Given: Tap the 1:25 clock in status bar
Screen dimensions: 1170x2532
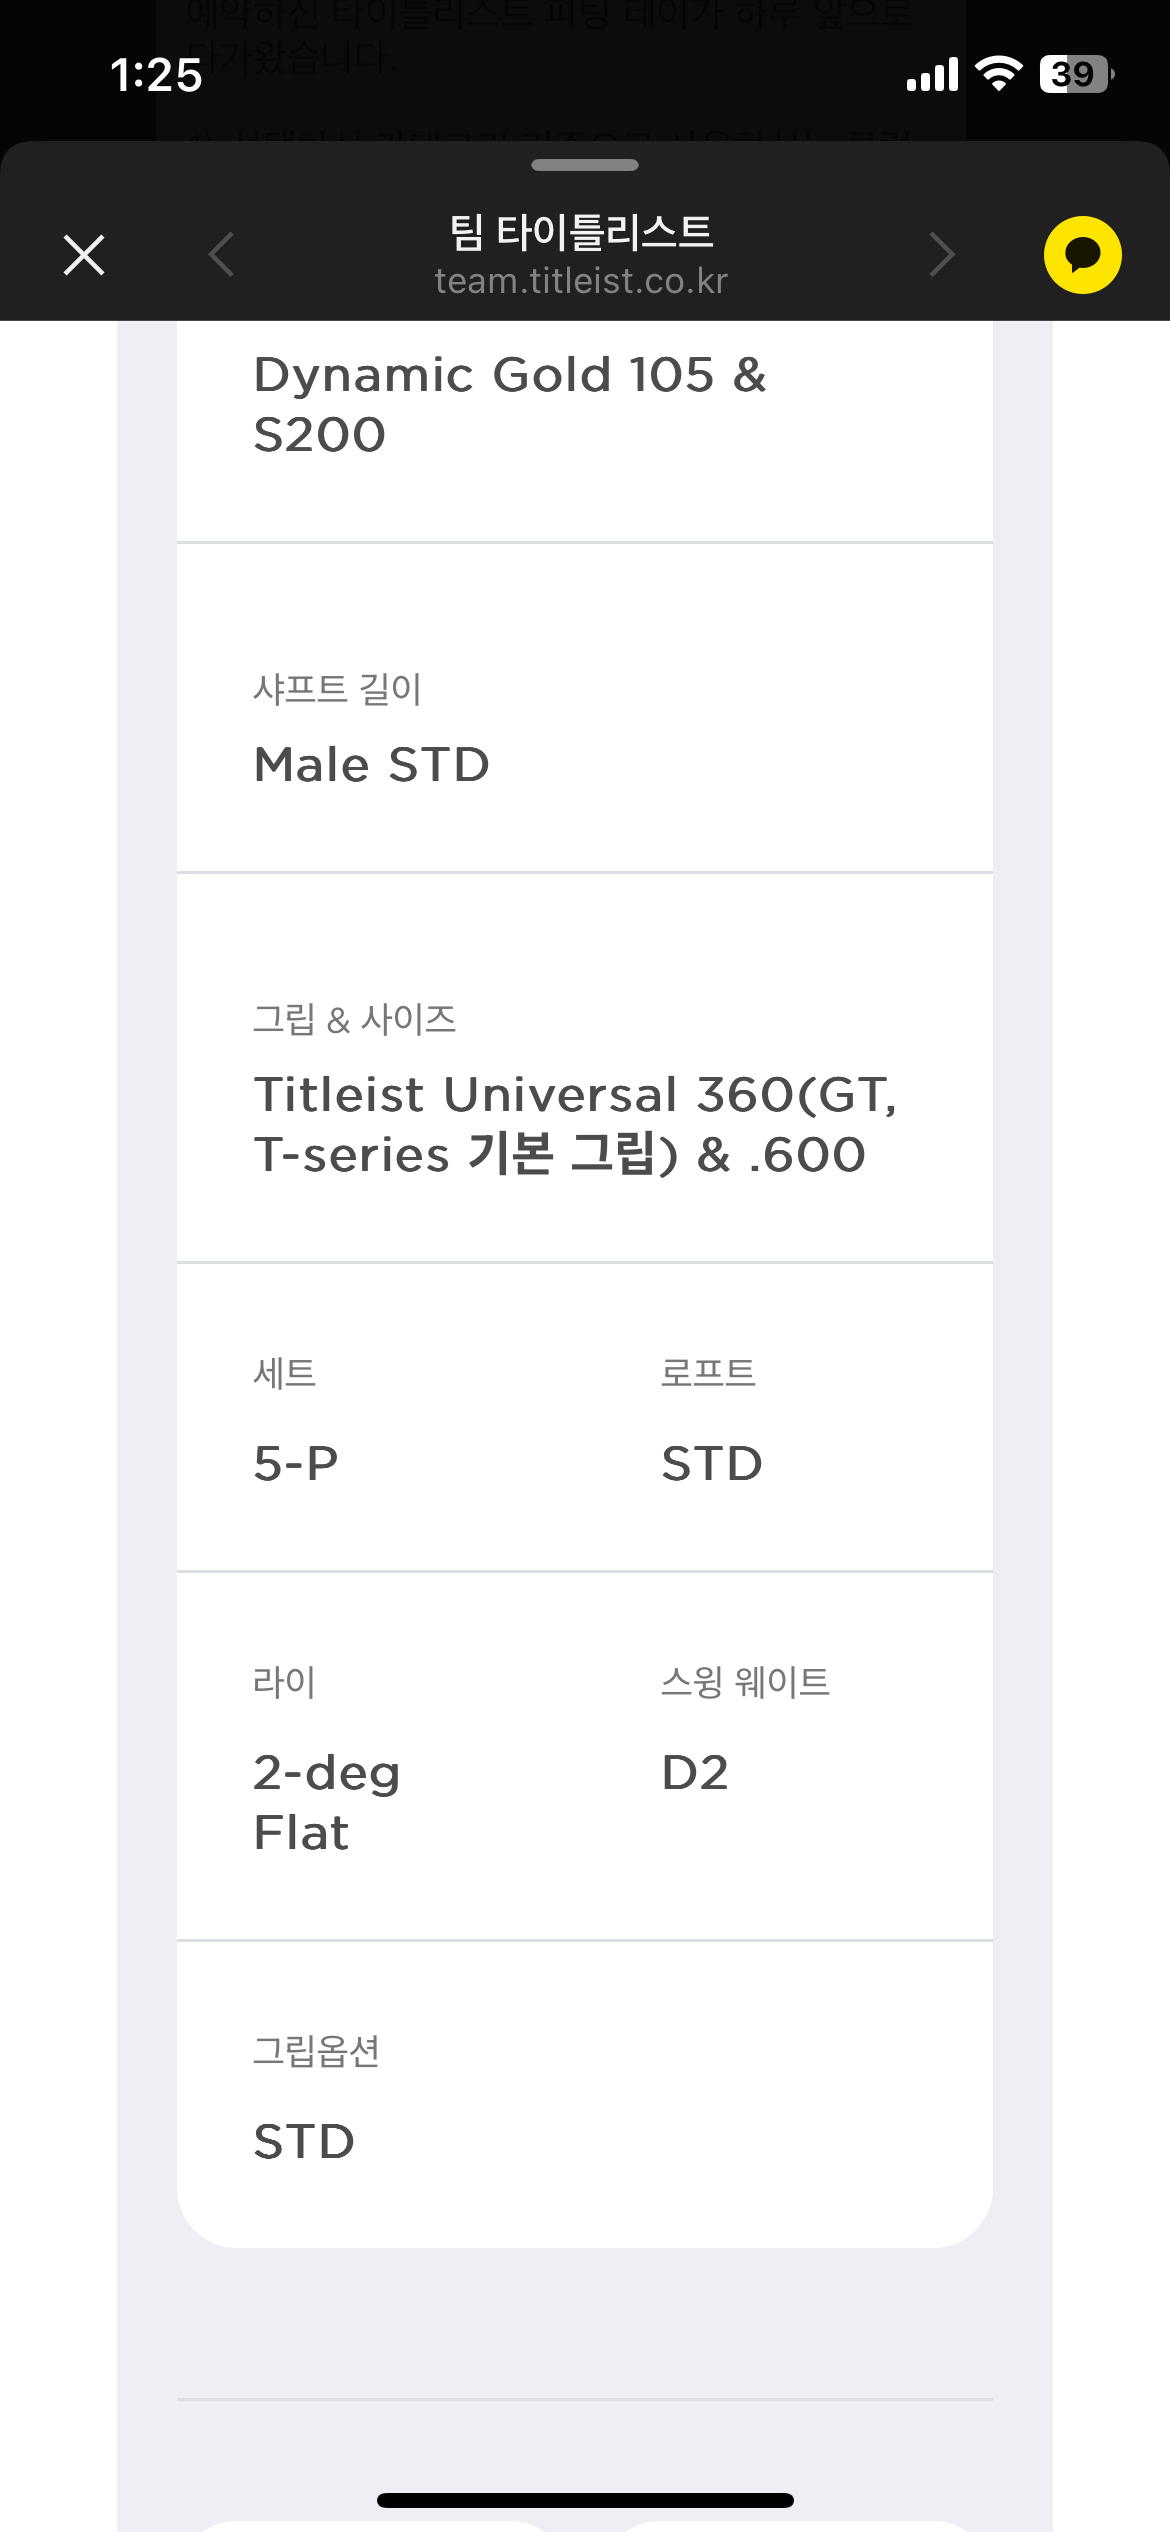Looking at the screenshot, I should click(156, 75).
